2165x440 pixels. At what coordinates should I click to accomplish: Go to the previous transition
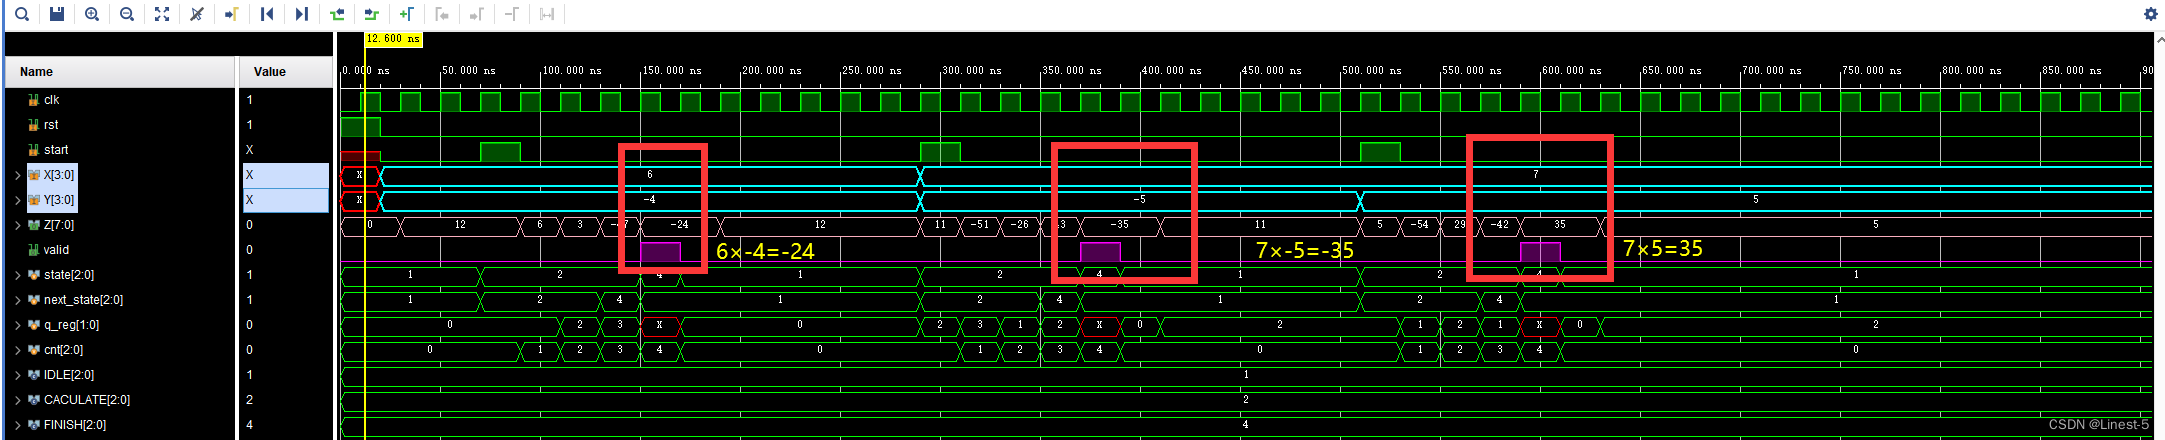pos(337,14)
